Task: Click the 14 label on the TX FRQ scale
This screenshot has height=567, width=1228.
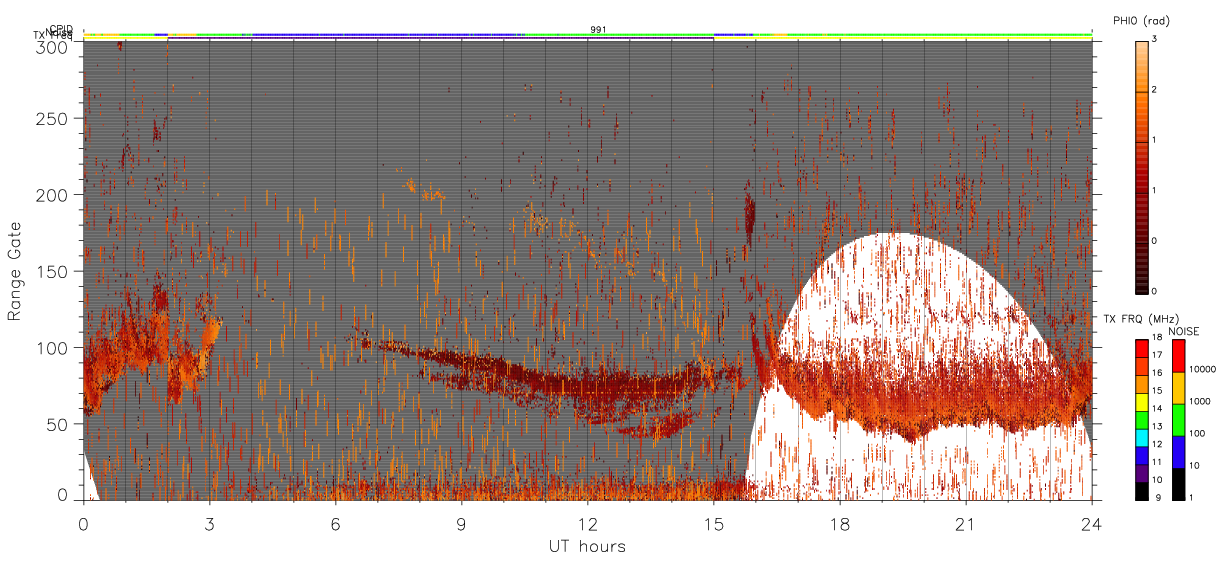Action: pos(1157,411)
